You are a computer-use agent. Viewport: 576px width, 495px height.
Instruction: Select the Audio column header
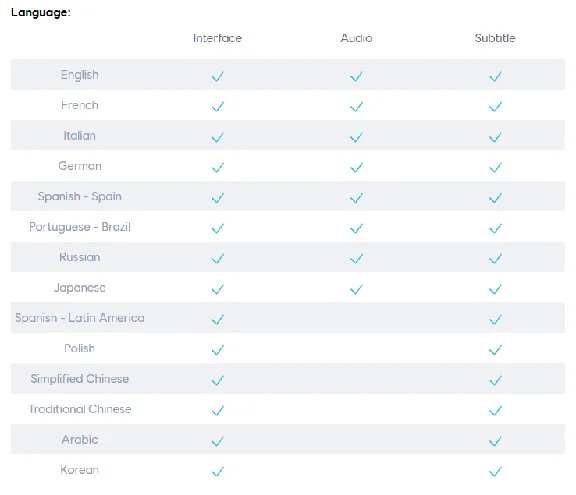356,38
